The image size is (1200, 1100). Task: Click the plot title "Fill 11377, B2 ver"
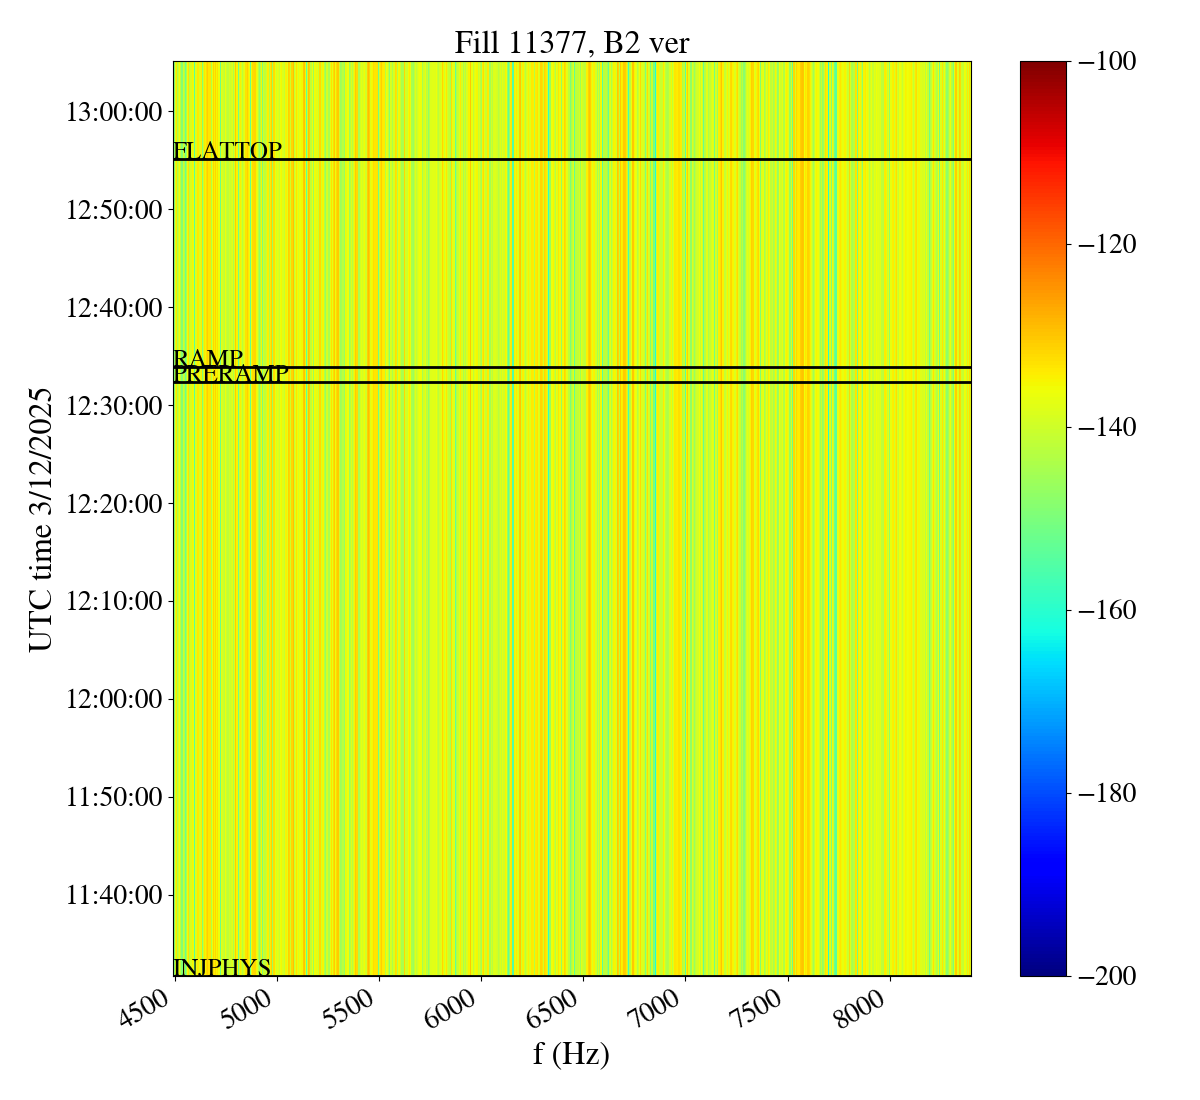(571, 43)
